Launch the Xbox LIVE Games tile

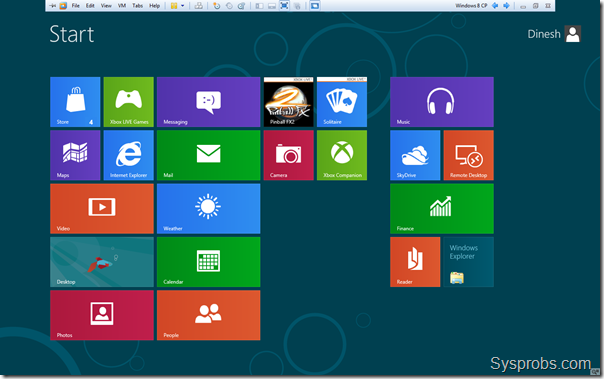point(129,102)
